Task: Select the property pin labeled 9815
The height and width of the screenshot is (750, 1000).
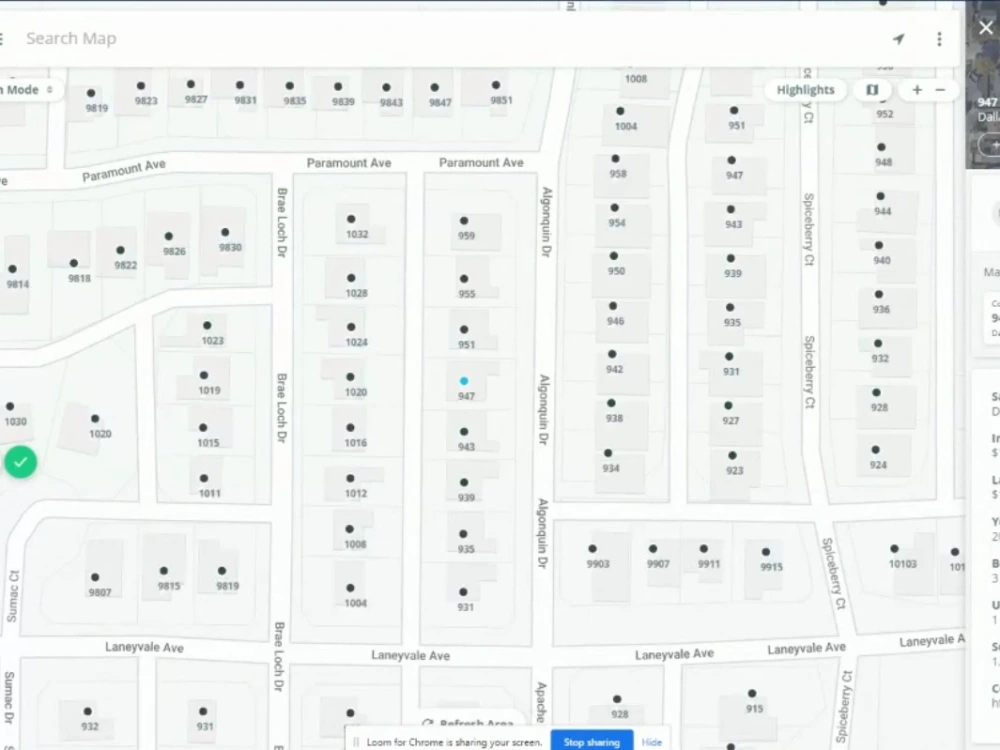Action: pyautogui.click(x=164, y=571)
